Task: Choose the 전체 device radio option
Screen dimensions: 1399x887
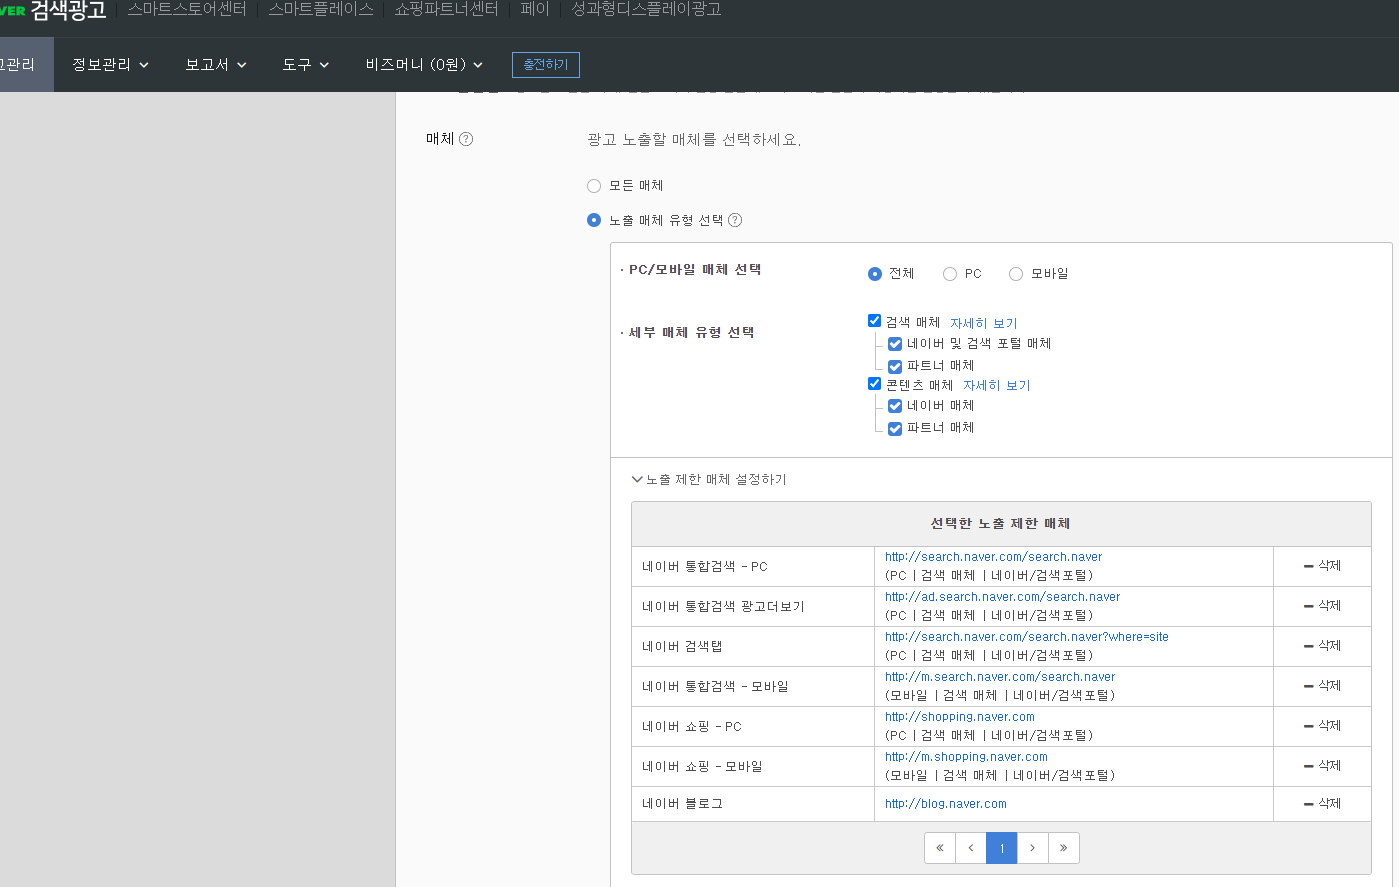Action: [x=875, y=274]
